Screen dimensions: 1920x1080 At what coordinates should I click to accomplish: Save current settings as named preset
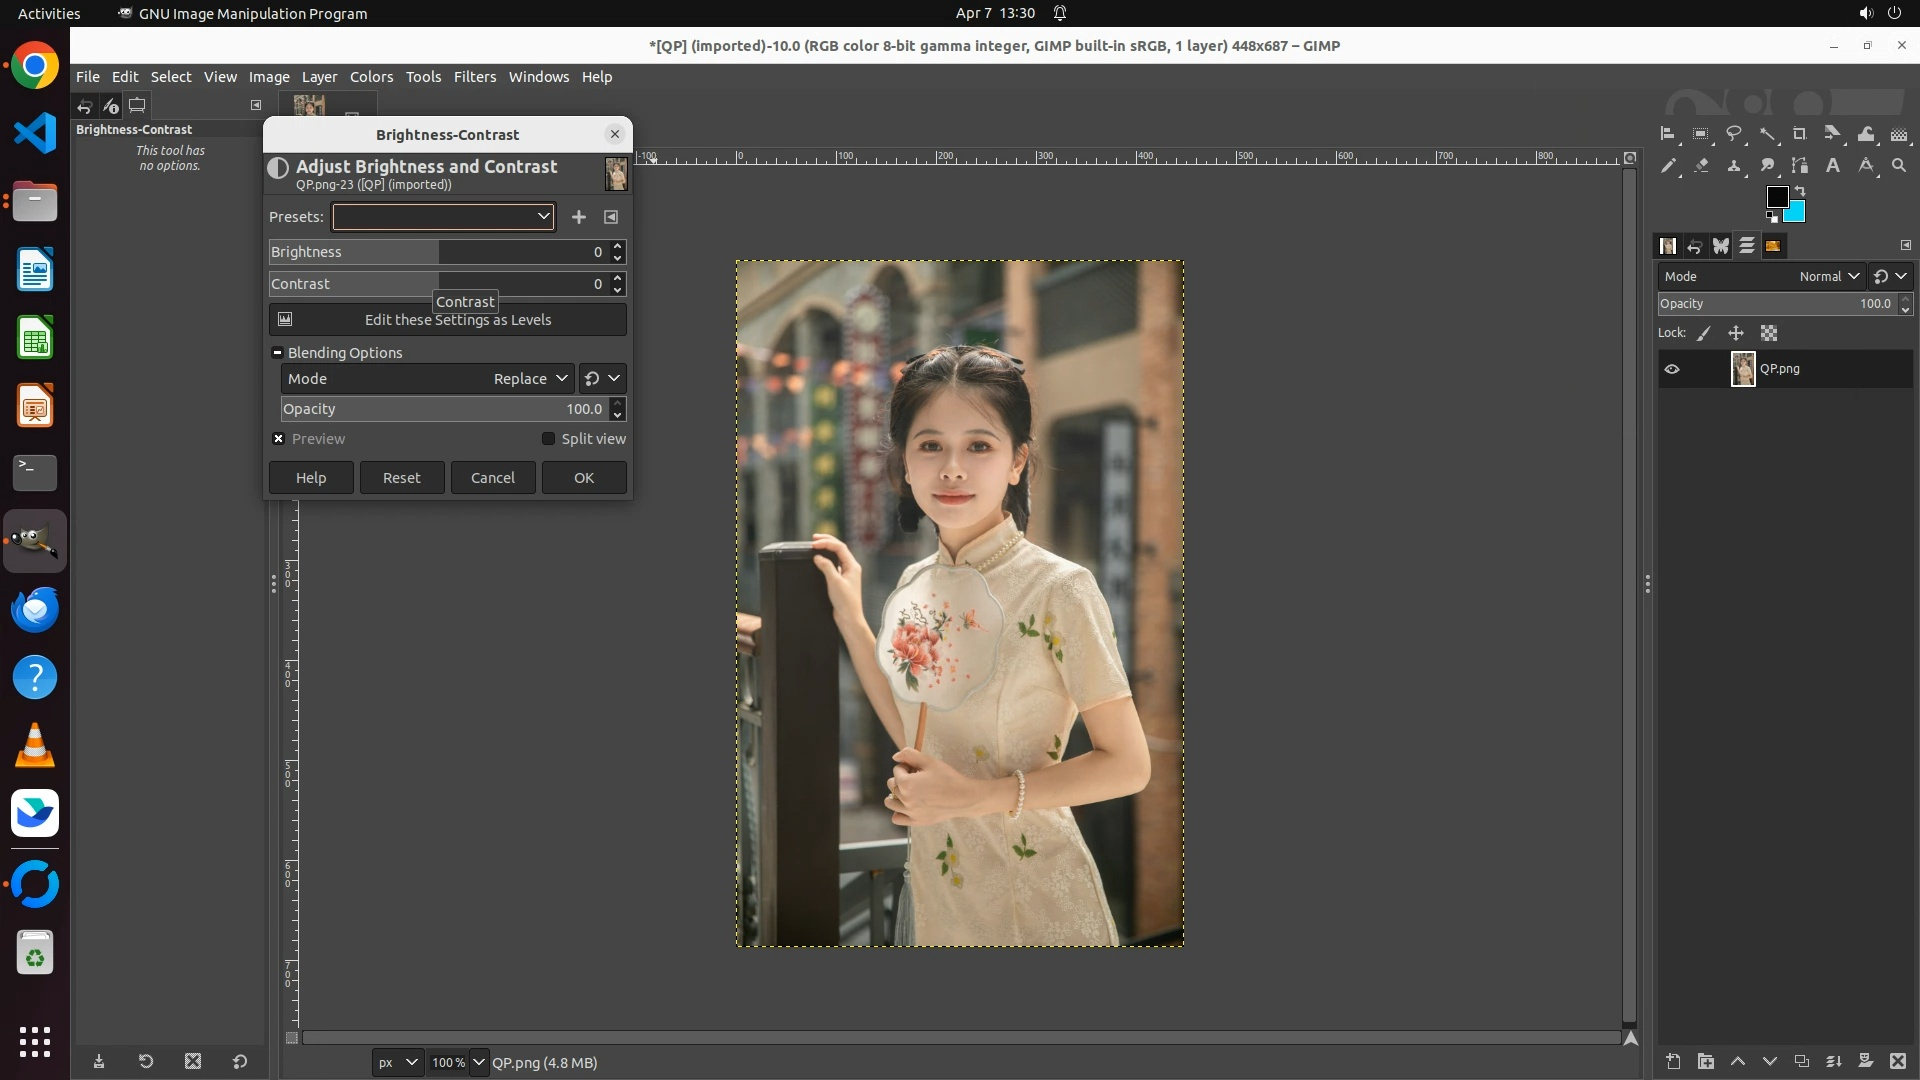[578, 217]
